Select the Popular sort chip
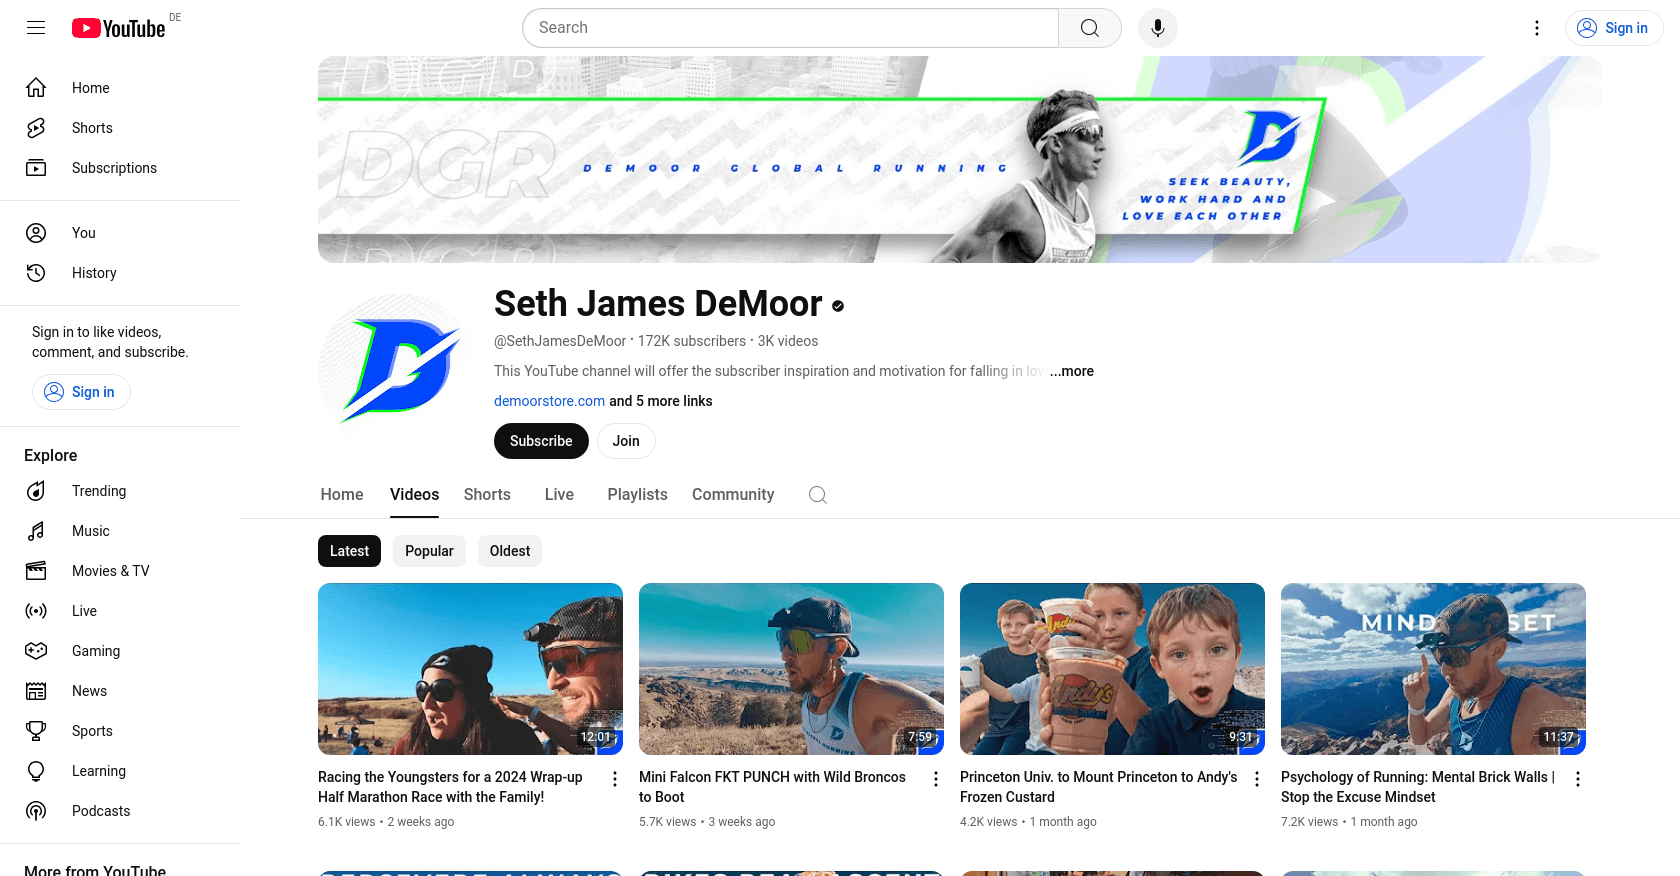The height and width of the screenshot is (876, 1680). tap(429, 551)
